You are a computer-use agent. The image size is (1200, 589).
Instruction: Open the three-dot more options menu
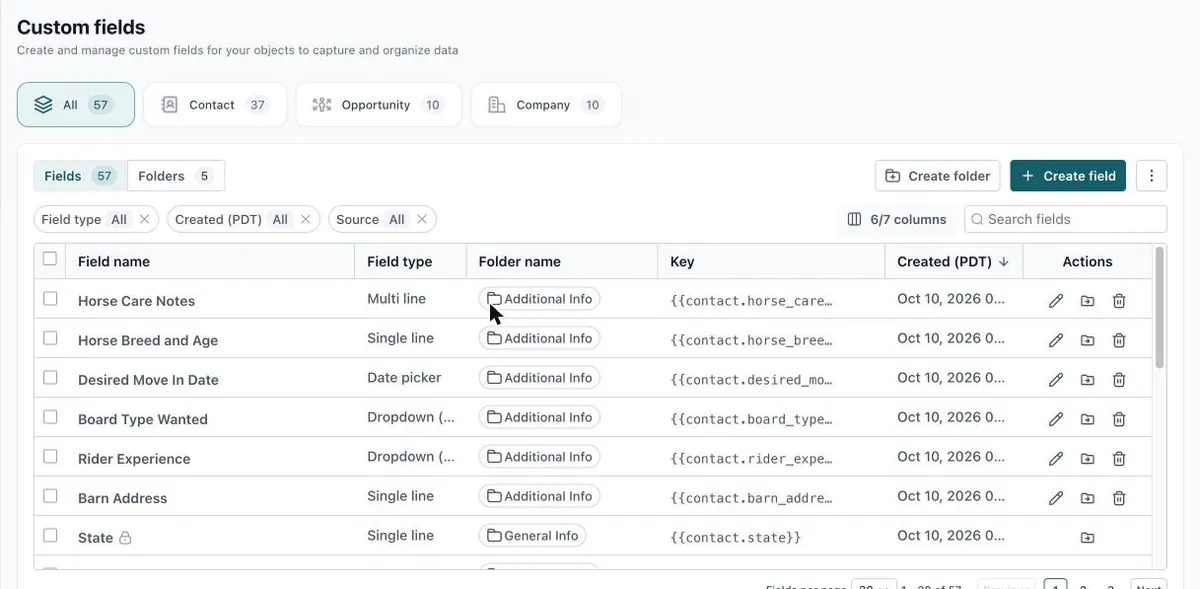tap(1151, 176)
